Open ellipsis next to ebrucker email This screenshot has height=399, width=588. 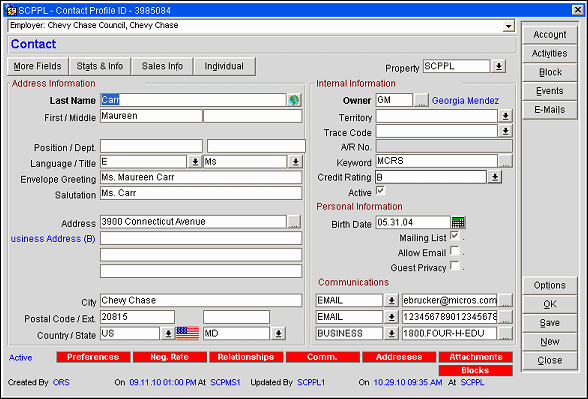pyautogui.click(x=505, y=300)
